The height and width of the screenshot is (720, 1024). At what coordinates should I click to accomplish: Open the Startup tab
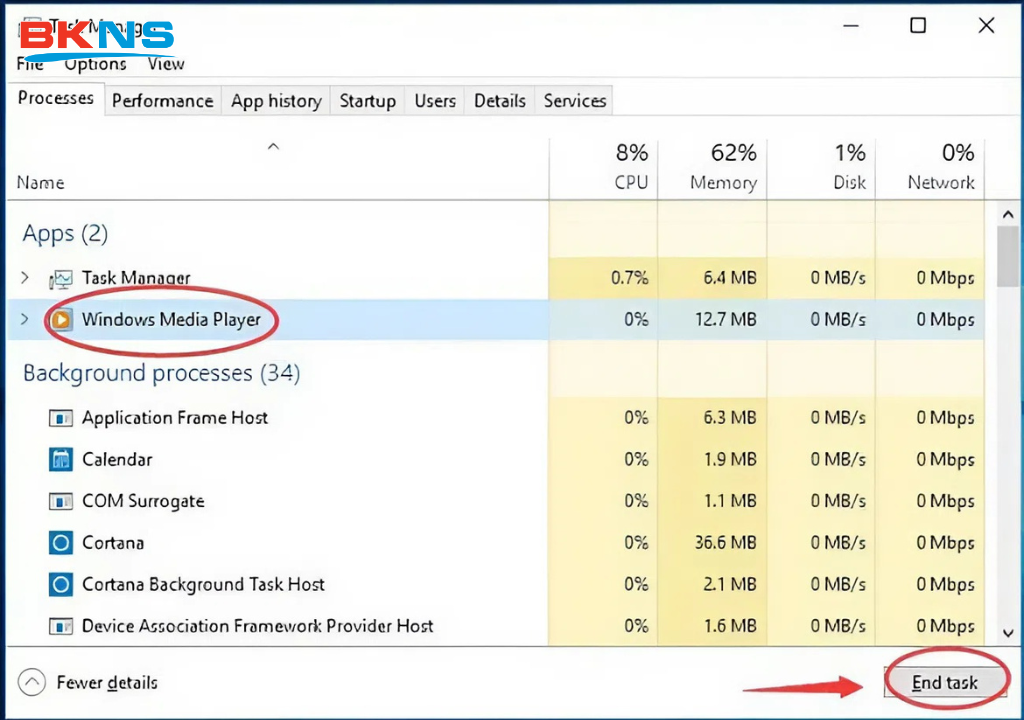pyautogui.click(x=367, y=101)
